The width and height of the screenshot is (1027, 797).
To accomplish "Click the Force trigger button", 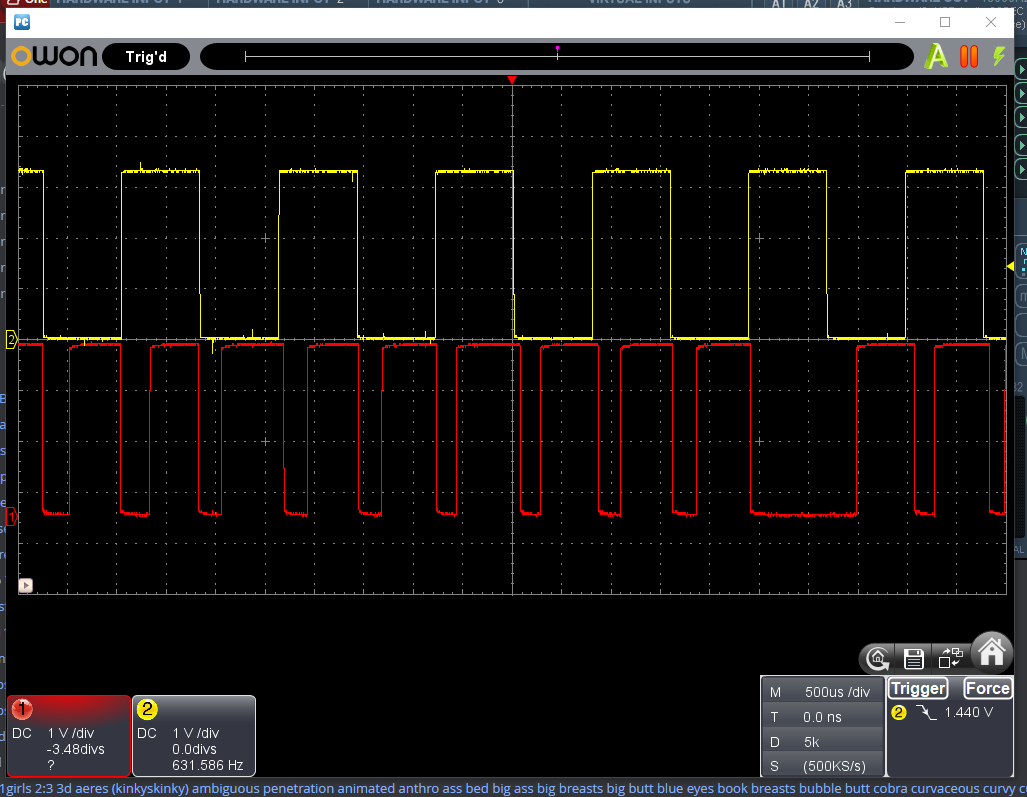I will [988, 688].
